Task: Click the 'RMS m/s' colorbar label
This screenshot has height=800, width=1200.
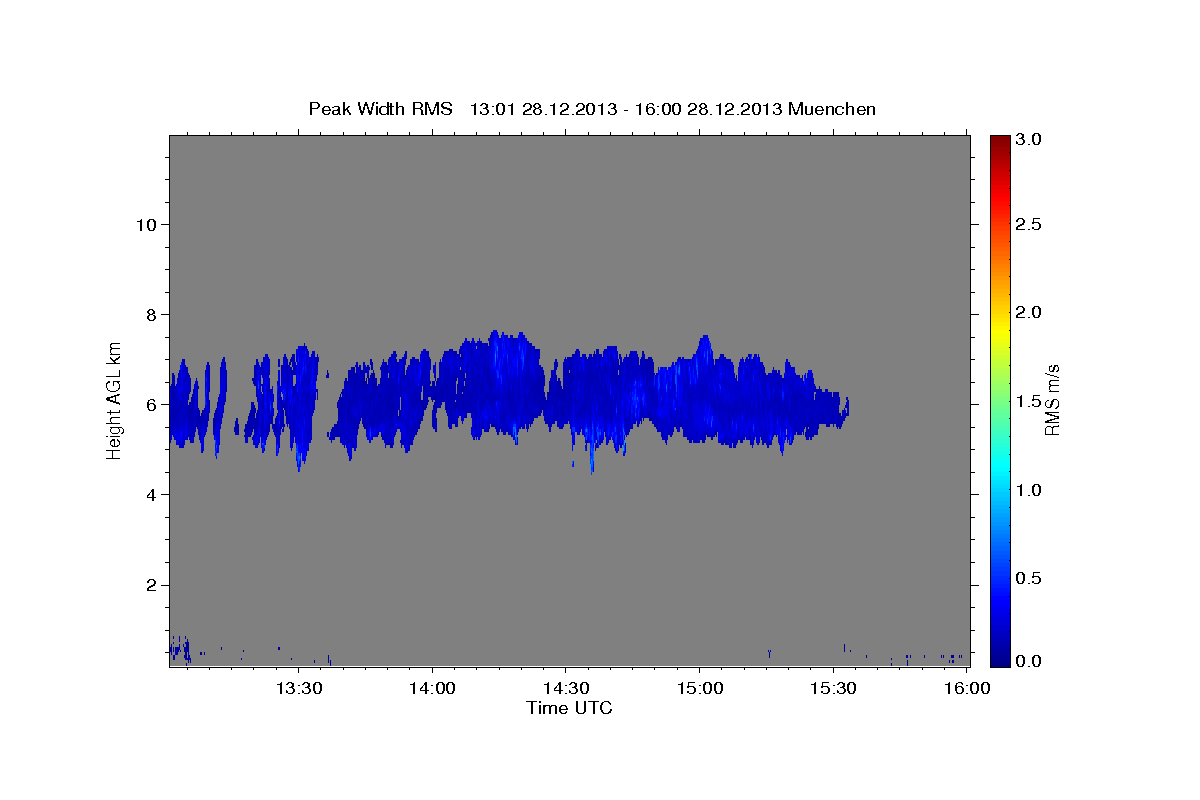Action: tap(1052, 400)
